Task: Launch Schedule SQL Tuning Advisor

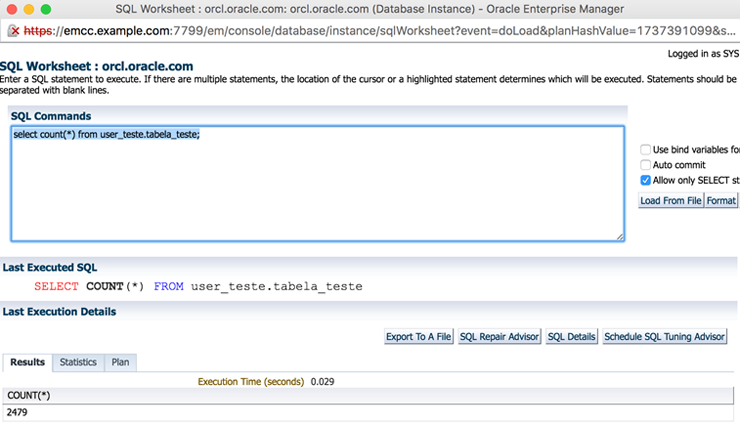Action: tap(664, 337)
